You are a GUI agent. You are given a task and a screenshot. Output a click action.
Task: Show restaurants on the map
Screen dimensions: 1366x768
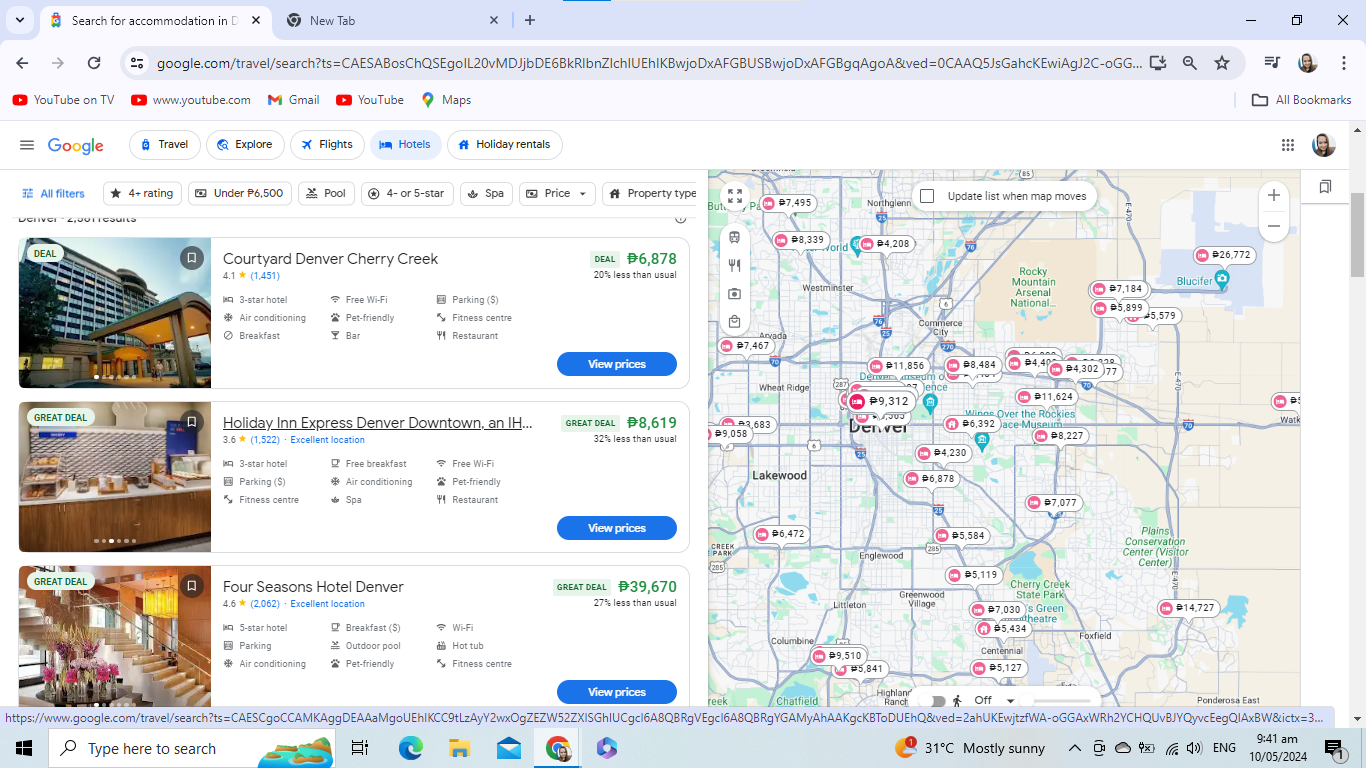point(735,266)
